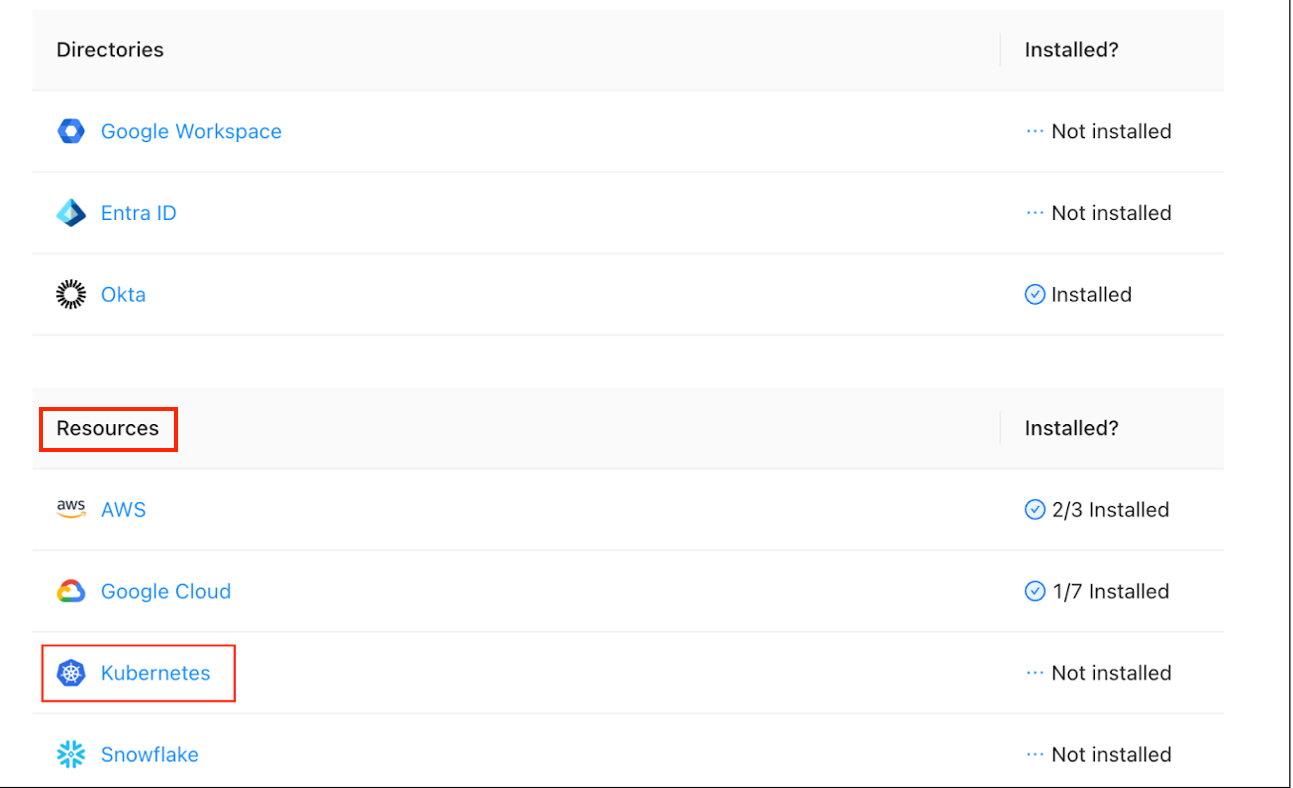1293x788 pixels.
Task: Click the checkmark icon beside Okta Installed
Action: tap(1035, 295)
